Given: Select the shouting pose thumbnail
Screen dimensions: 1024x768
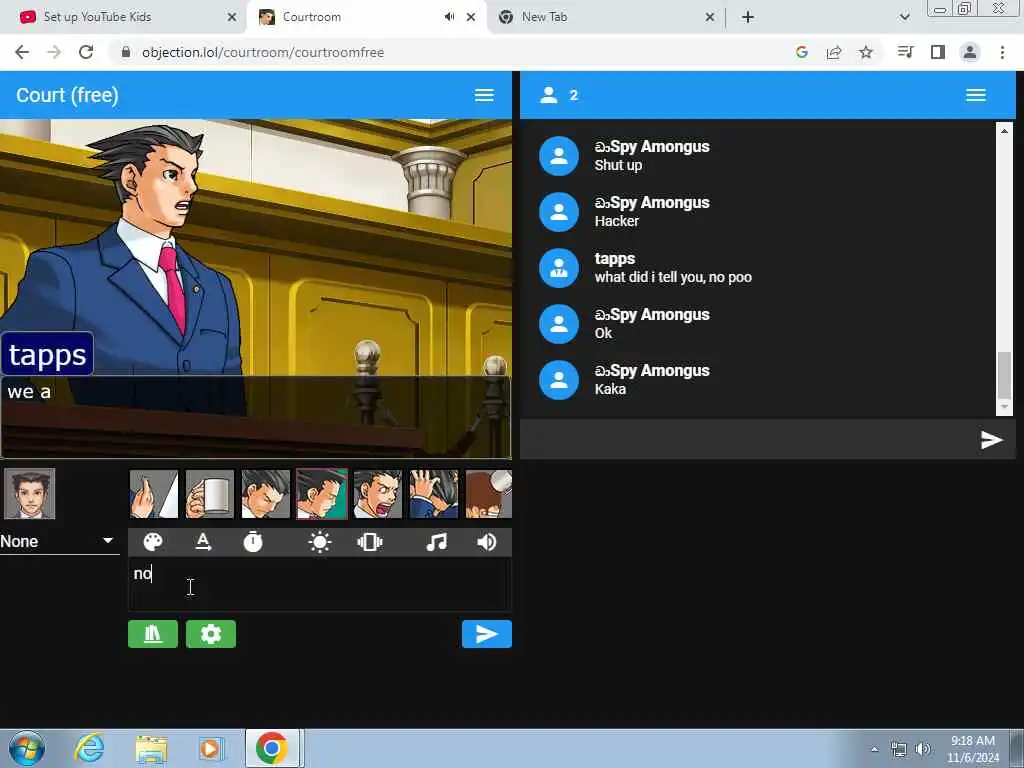Looking at the screenshot, I should (x=378, y=494).
